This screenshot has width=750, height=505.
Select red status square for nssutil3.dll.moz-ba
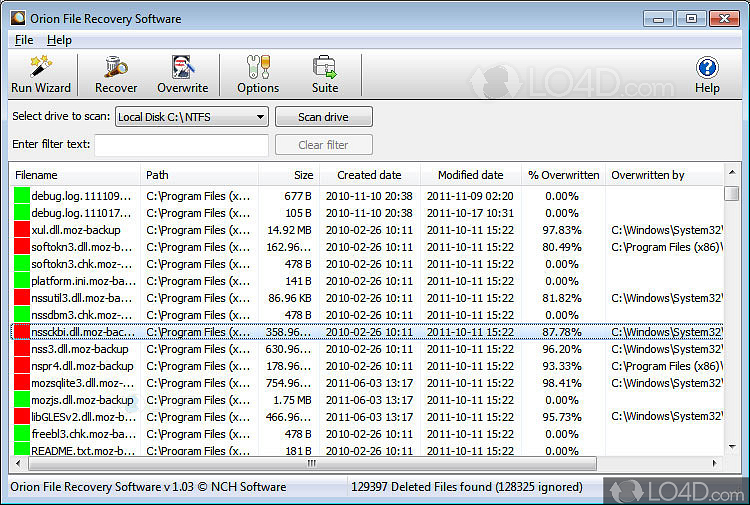[22, 297]
